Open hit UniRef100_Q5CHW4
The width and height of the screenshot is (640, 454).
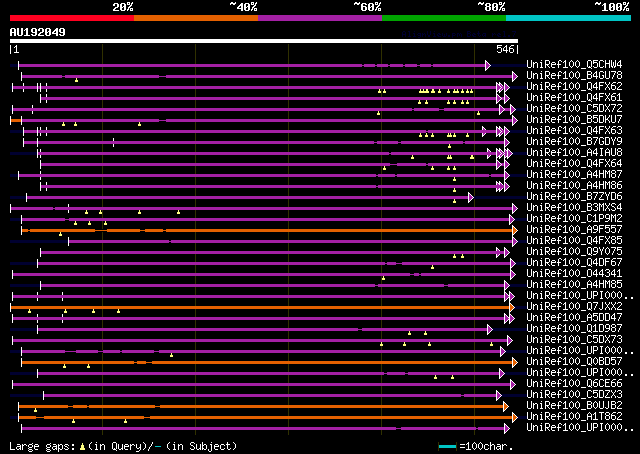point(574,65)
